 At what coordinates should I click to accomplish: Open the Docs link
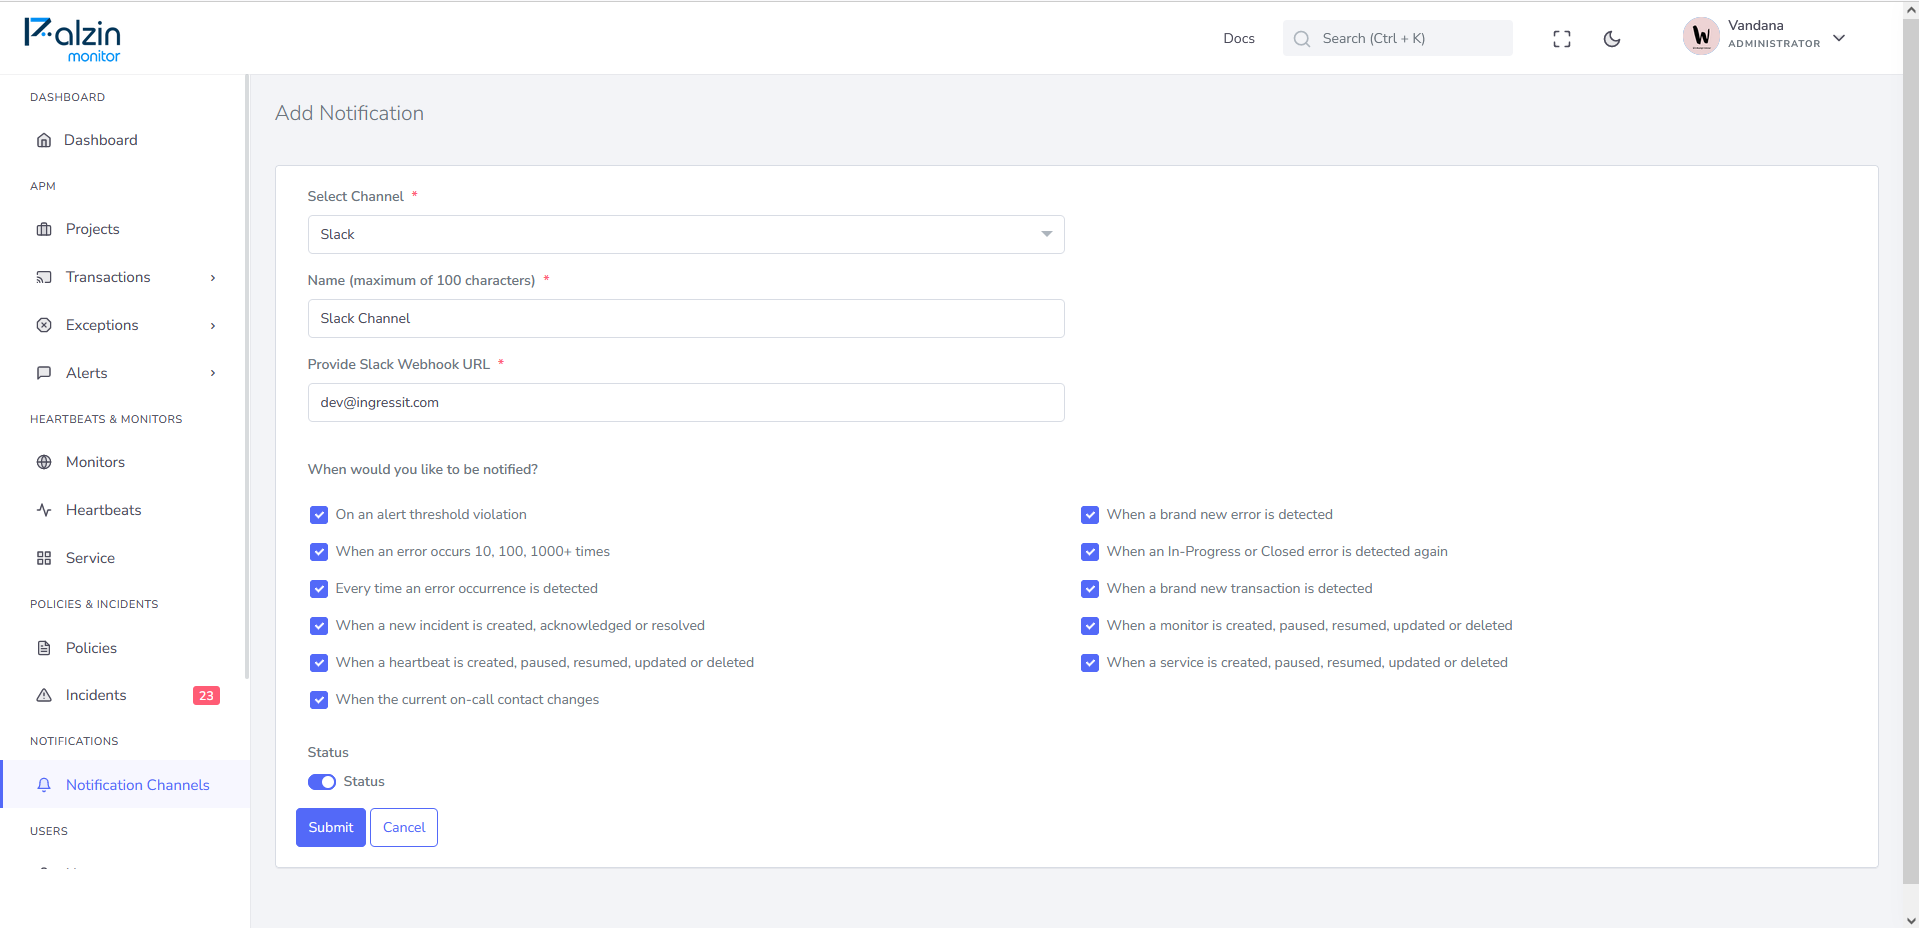[x=1239, y=38]
